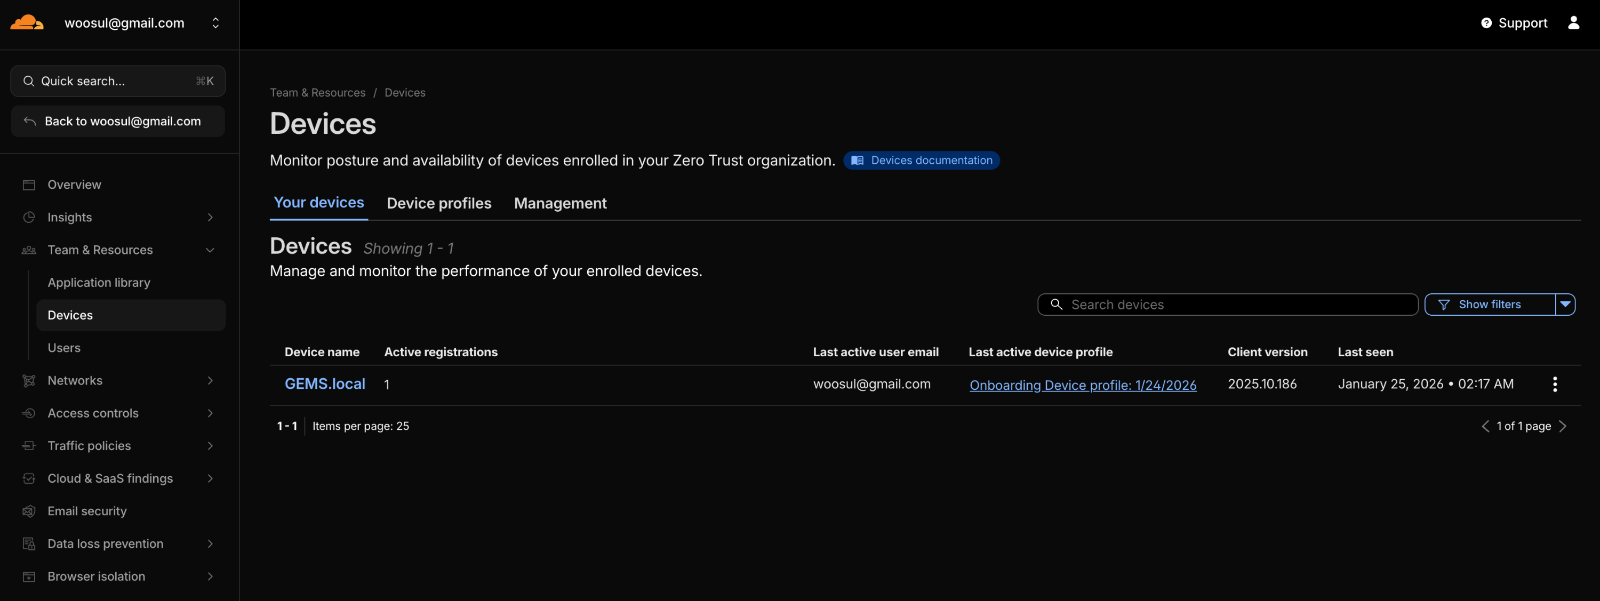This screenshot has height=601, width=1600.
Task: Open the user profile icon
Action: (1573, 22)
